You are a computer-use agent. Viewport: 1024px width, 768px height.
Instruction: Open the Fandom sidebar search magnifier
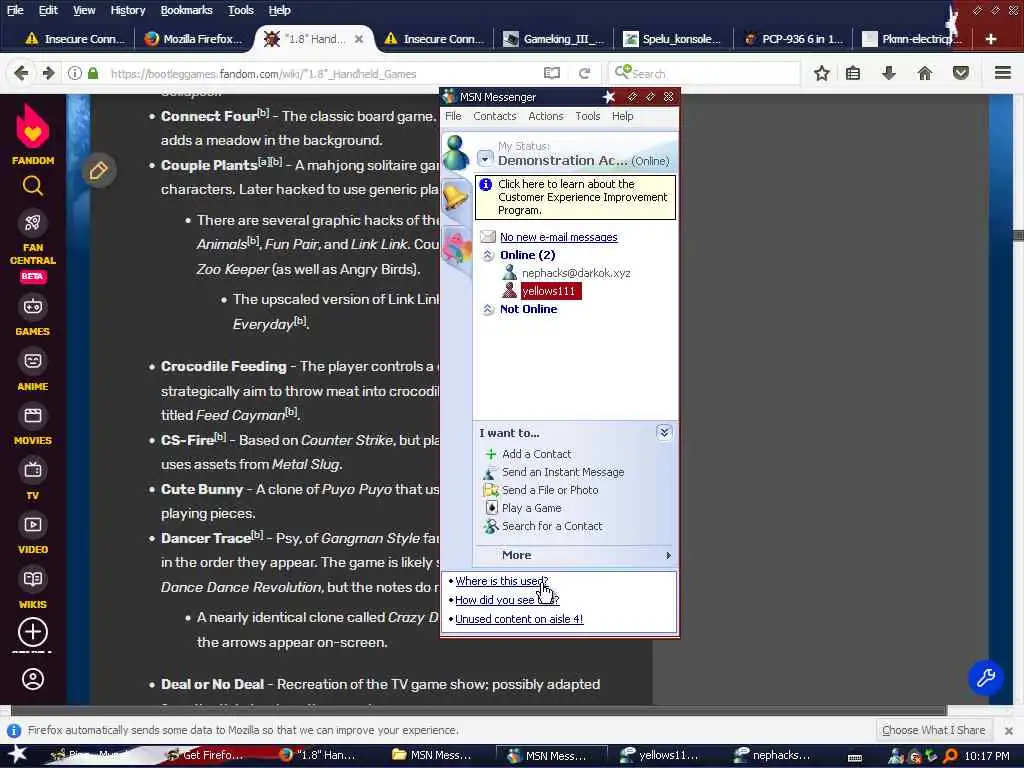tap(33, 186)
